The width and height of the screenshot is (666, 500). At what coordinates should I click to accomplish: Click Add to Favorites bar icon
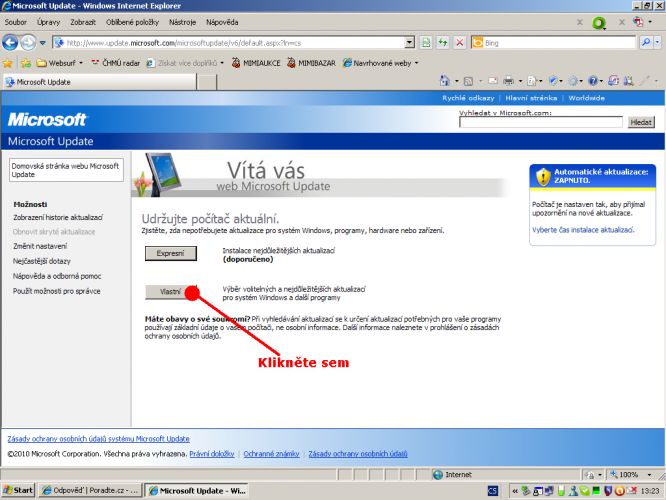click(x=26, y=63)
